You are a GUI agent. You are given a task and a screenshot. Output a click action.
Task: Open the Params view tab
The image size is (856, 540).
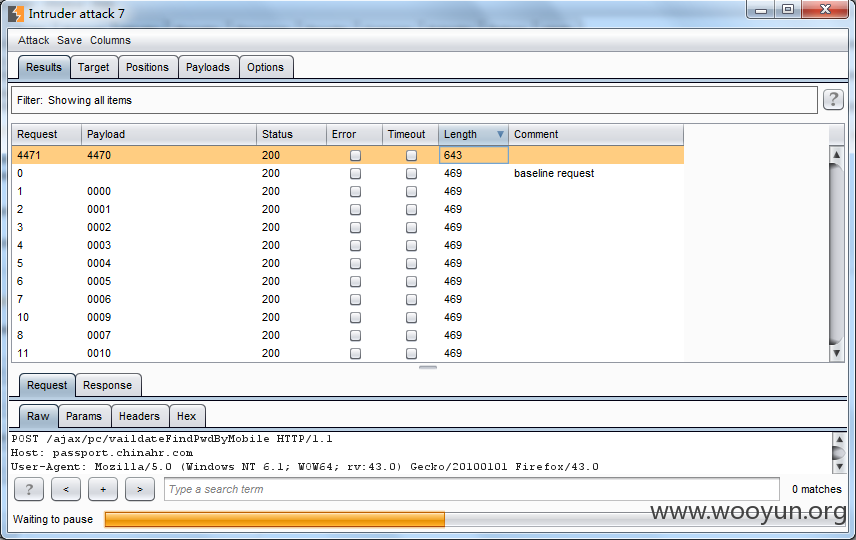click(84, 416)
